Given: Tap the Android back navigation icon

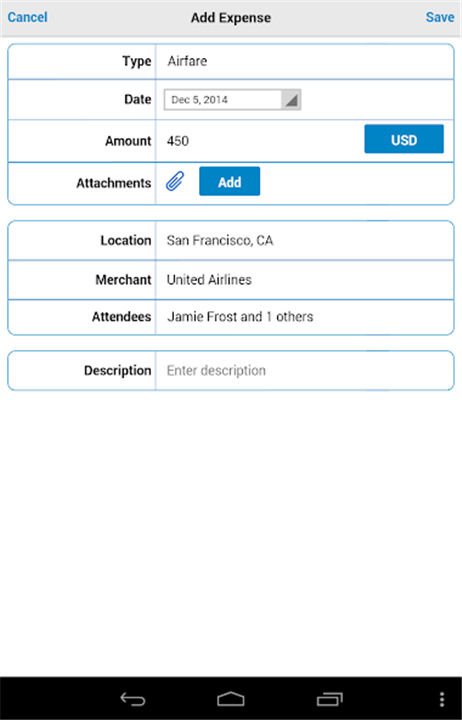Looking at the screenshot, I should pos(133,699).
